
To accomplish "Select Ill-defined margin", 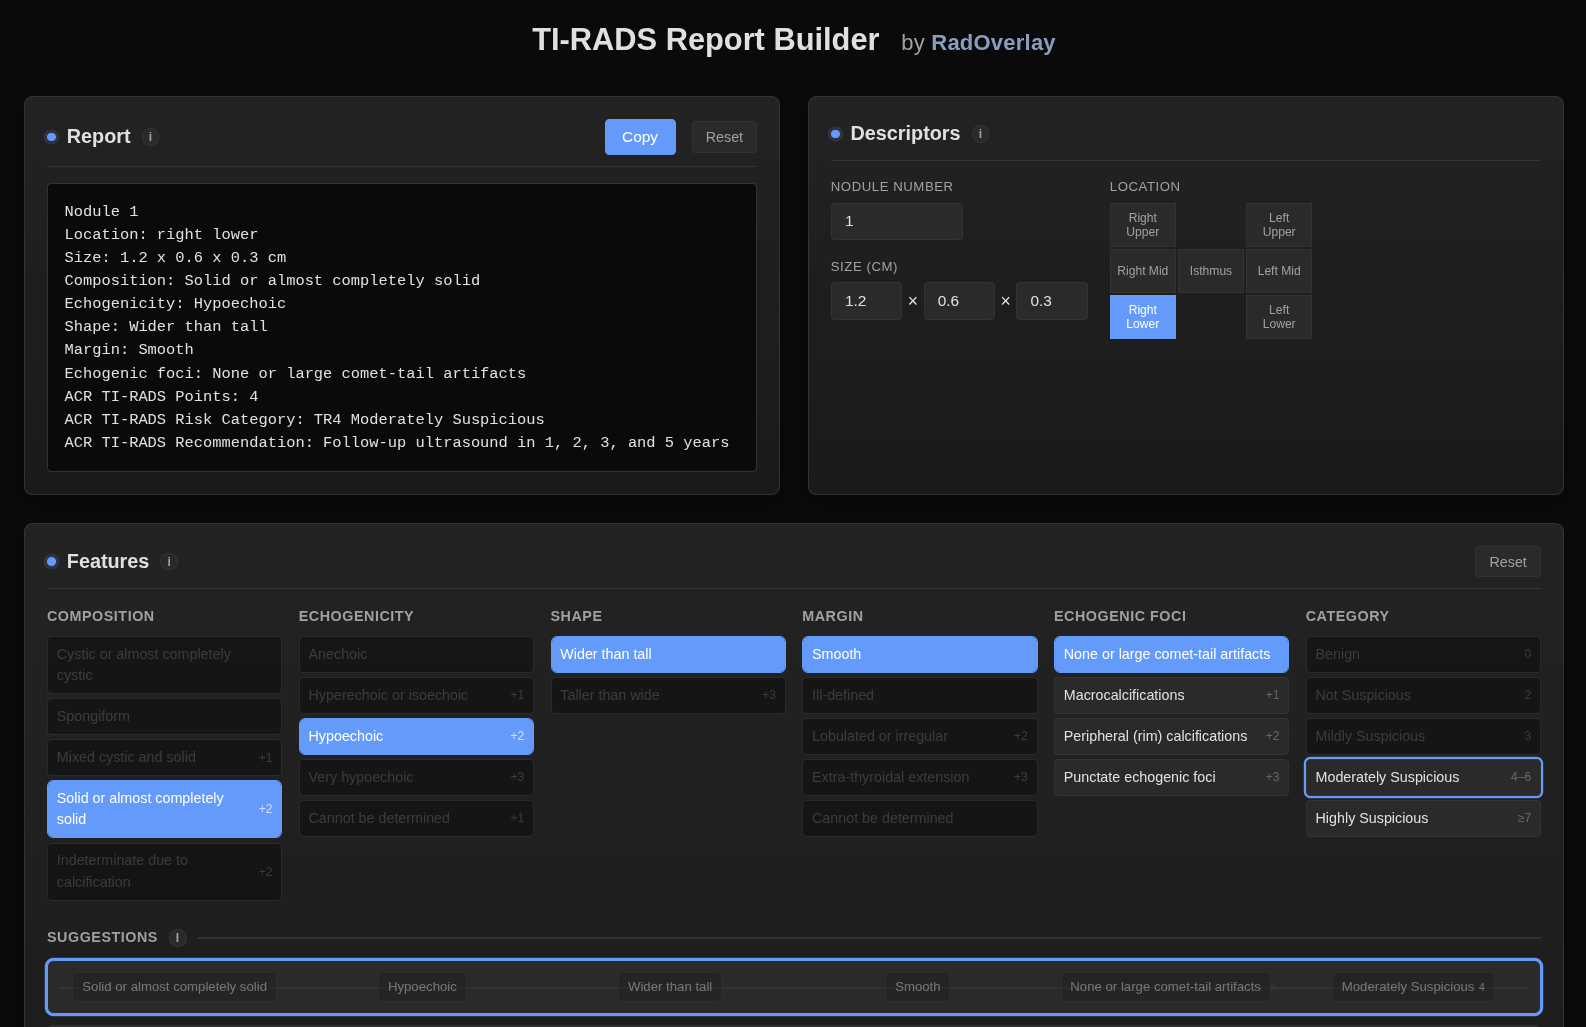I will point(920,695).
